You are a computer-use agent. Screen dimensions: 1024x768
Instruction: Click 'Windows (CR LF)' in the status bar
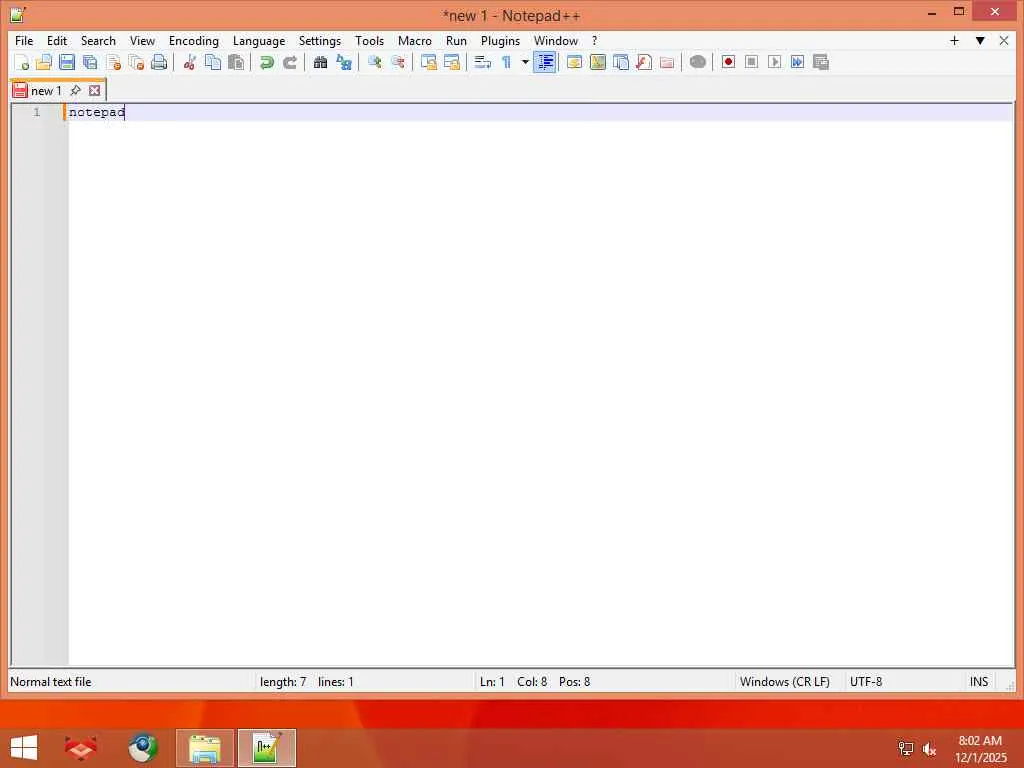(784, 682)
